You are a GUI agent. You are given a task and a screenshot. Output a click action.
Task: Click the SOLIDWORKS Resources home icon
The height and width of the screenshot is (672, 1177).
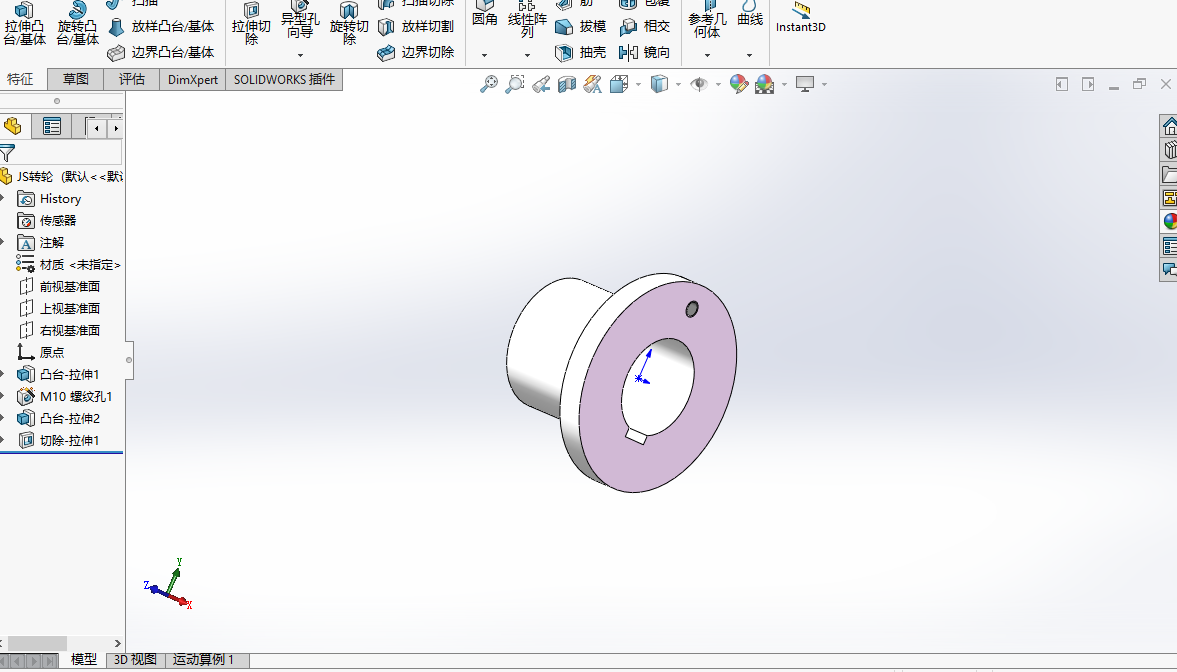(x=1169, y=127)
